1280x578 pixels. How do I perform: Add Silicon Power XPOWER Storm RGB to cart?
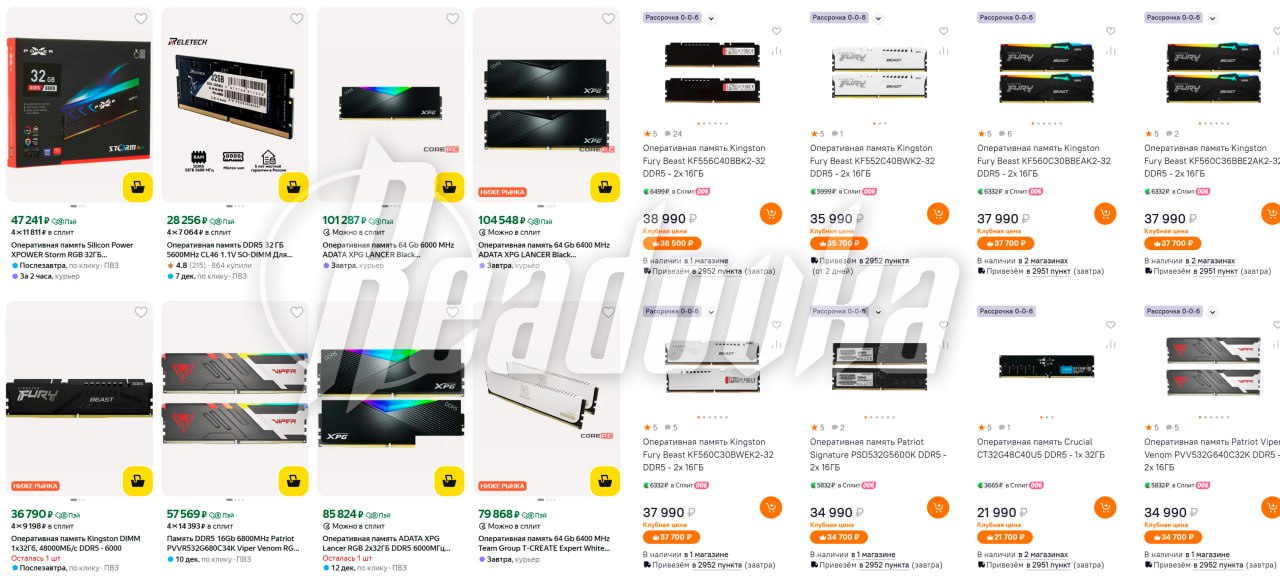click(137, 187)
